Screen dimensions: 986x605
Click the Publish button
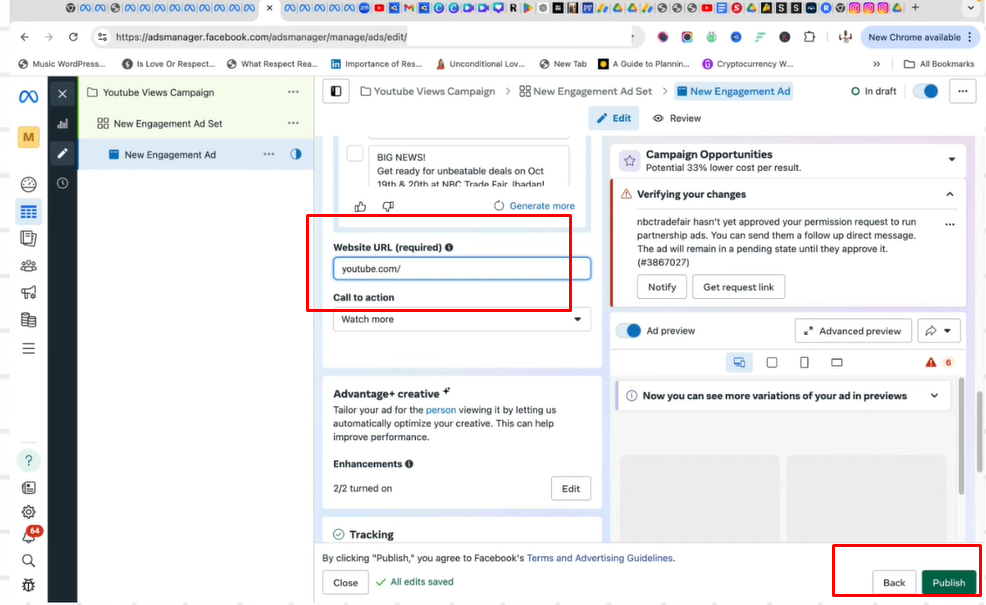[948, 582]
